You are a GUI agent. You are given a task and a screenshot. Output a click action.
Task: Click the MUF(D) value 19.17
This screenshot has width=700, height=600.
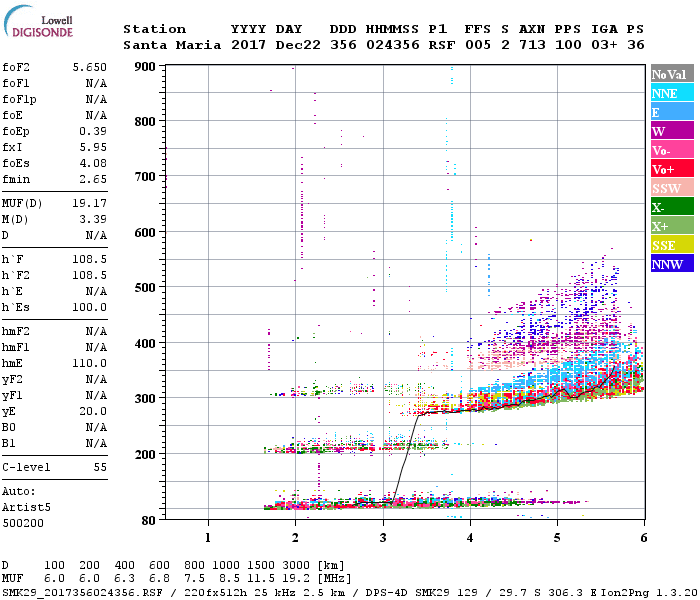coord(90,204)
